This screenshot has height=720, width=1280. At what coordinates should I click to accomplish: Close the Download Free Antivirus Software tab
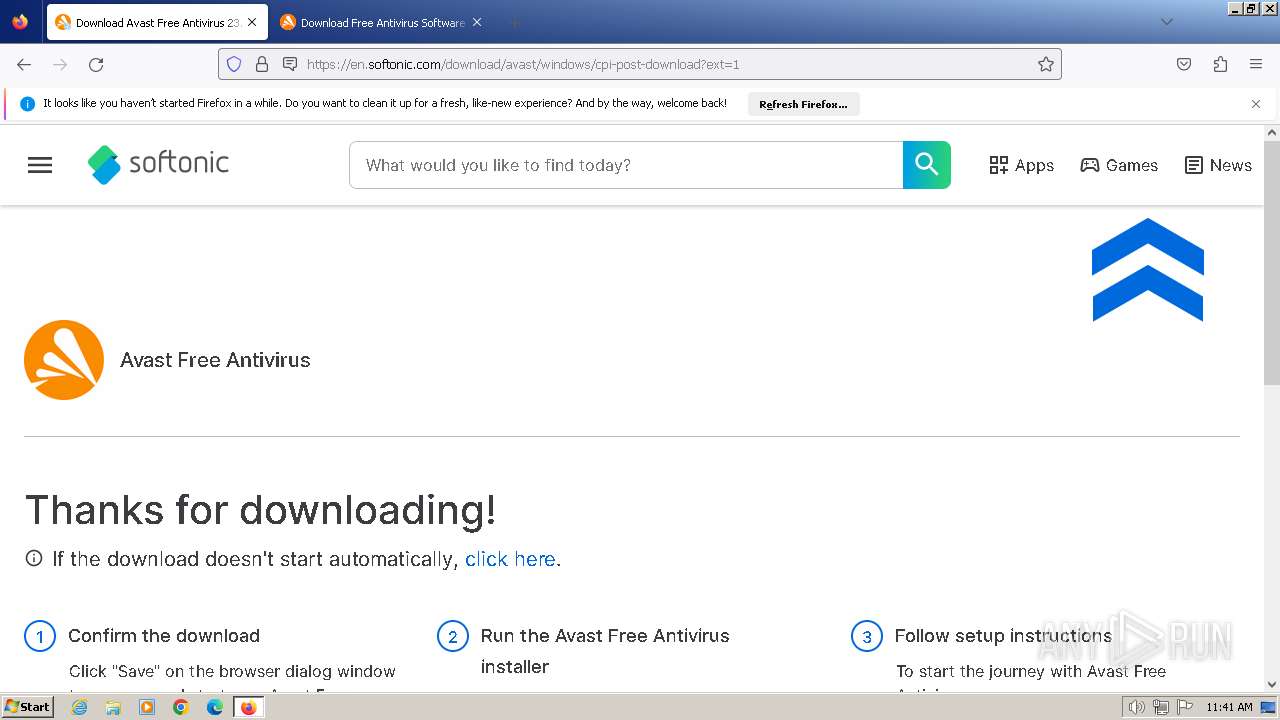tap(477, 22)
